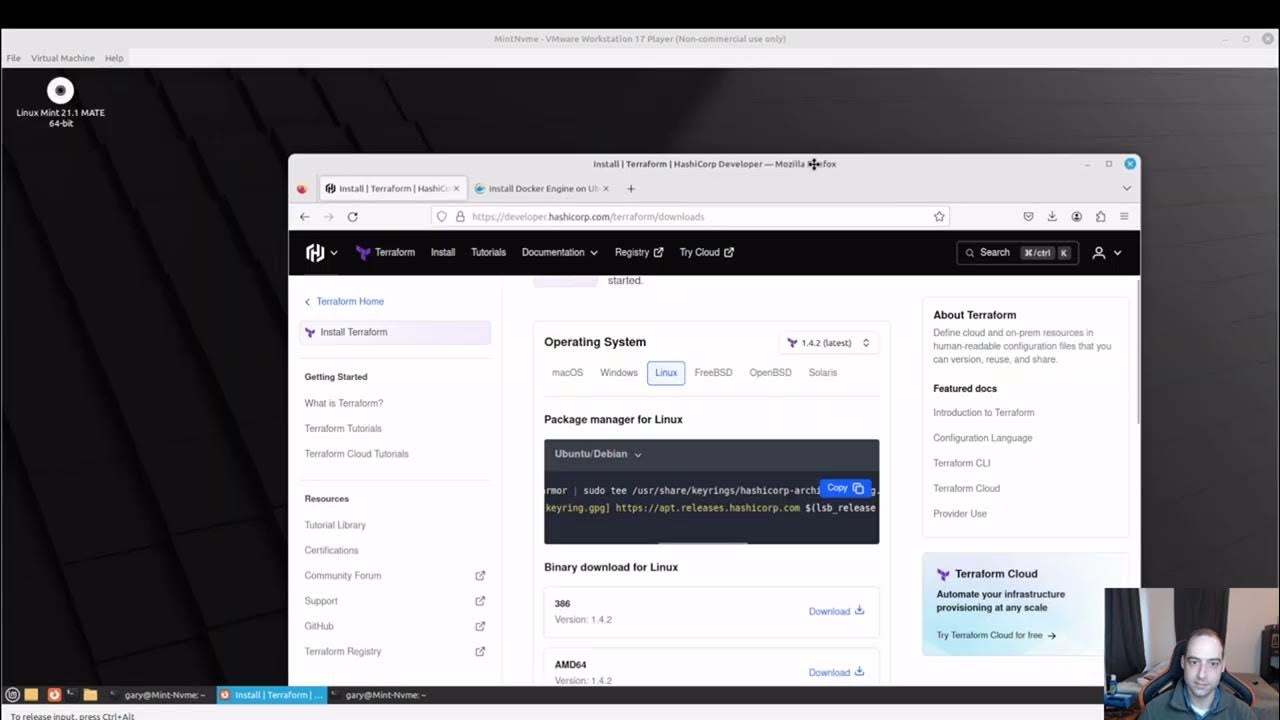This screenshot has width=1280, height=720.
Task: Select the Linux operating system tab
Action: (666, 372)
